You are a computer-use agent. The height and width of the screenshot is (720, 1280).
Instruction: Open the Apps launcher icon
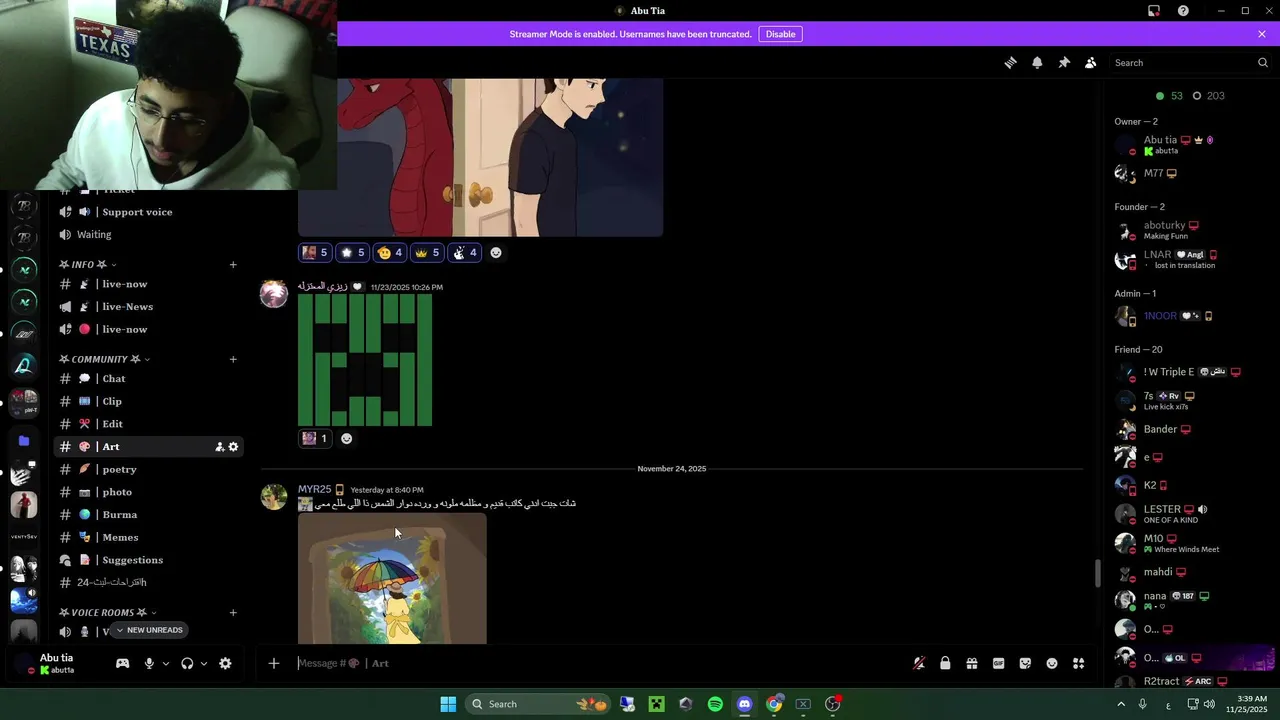(1078, 663)
